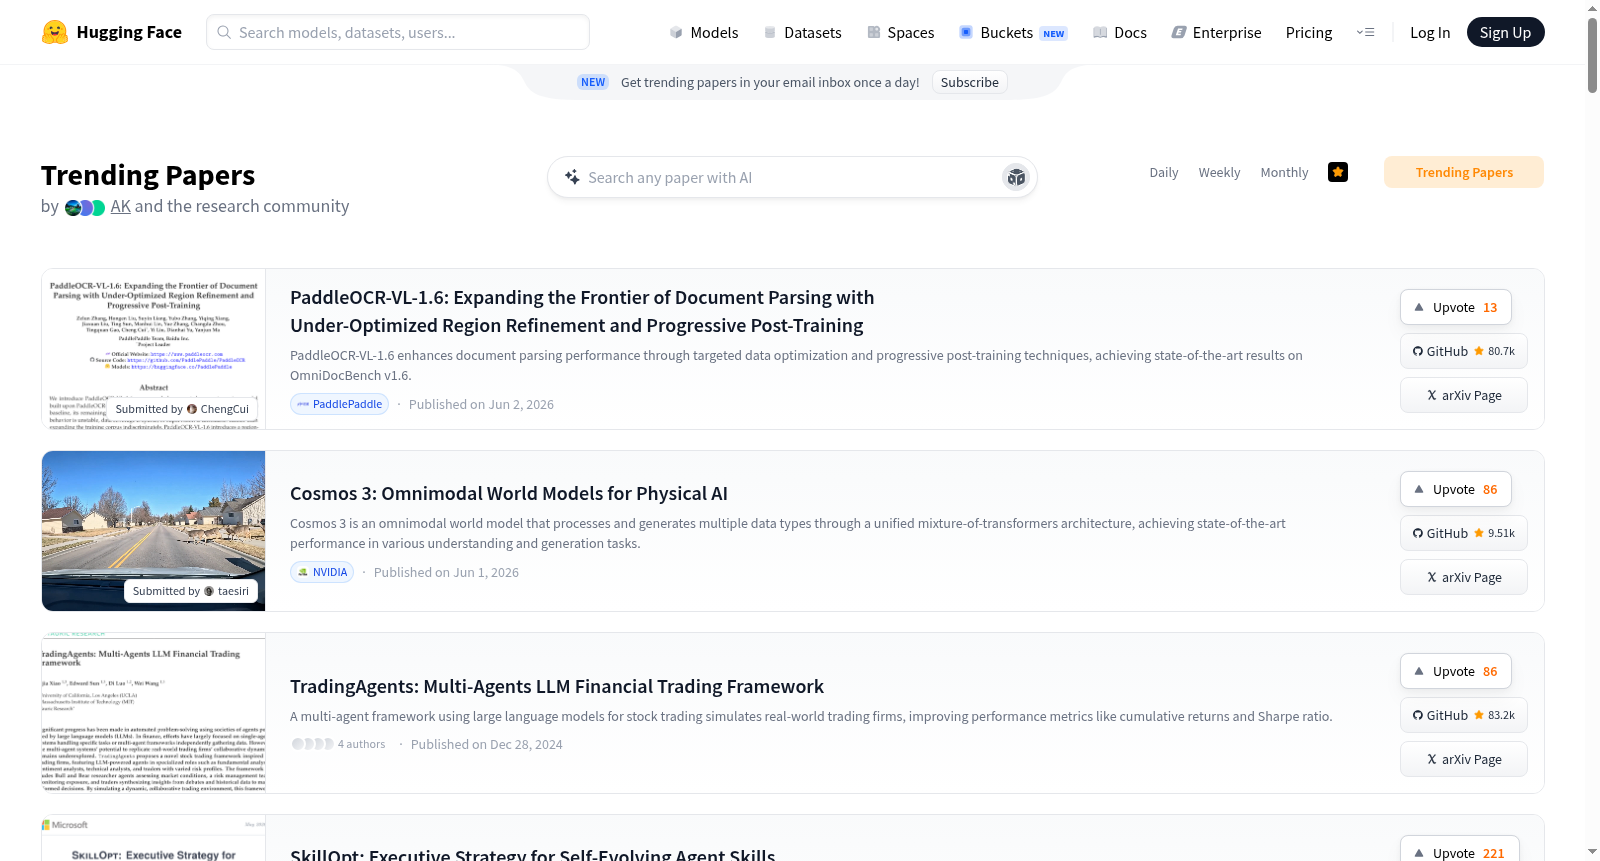The height and width of the screenshot is (861, 1600).
Task: Select the cube icon in the AI search bar
Action: pos(1016,177)
